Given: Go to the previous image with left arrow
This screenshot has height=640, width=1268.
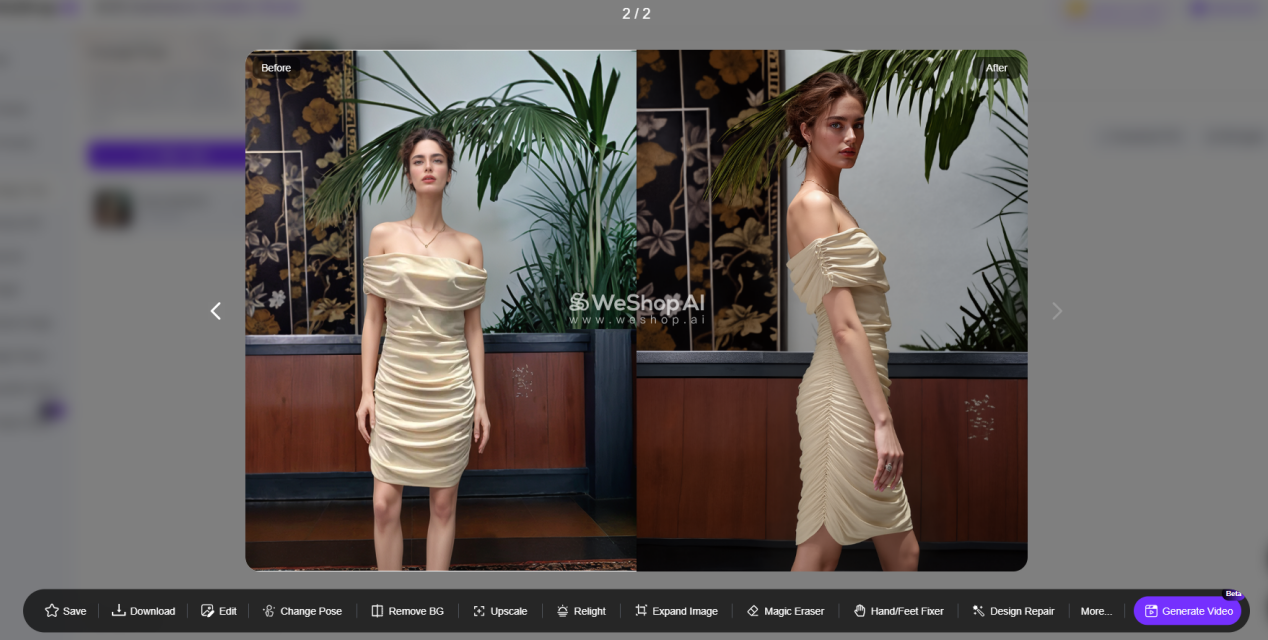Looking at the screenshot, I should coord(216,311).
